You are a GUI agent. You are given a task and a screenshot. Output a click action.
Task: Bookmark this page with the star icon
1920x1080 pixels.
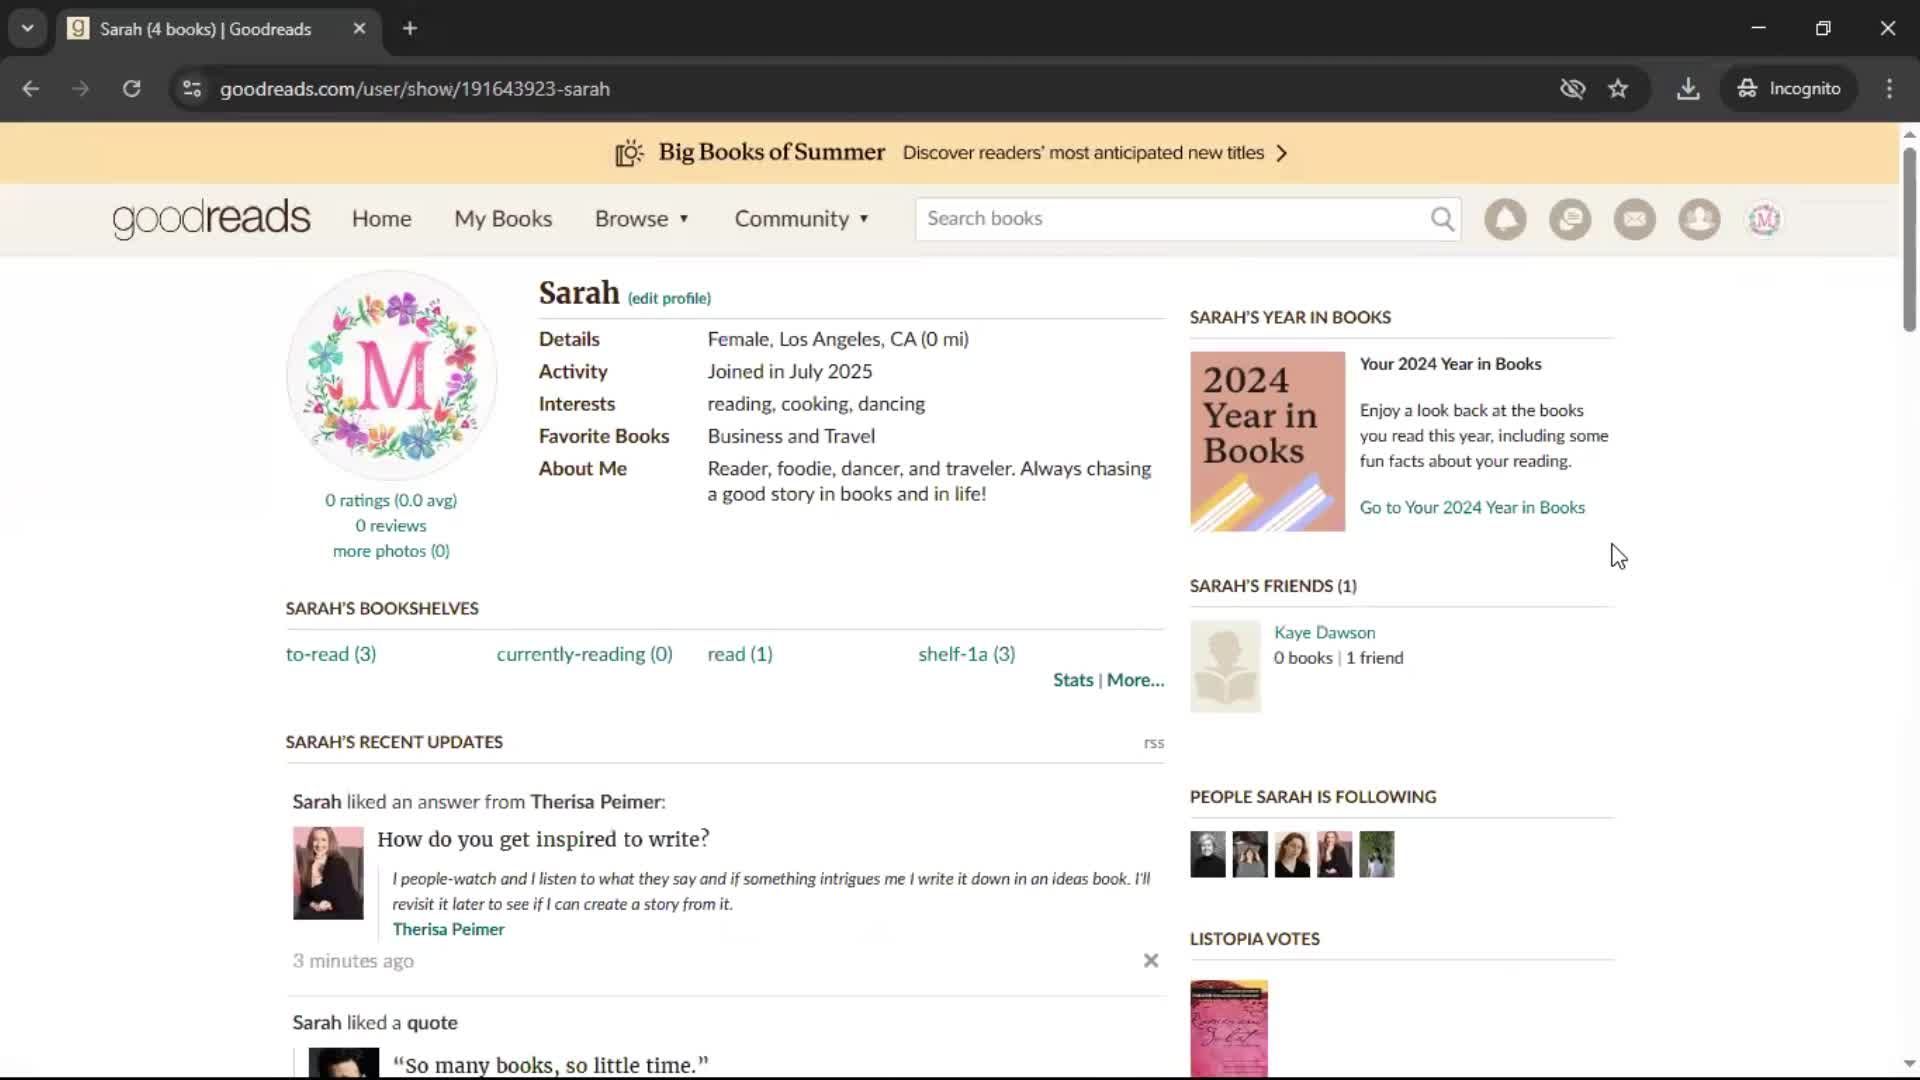click(1618, 88)
